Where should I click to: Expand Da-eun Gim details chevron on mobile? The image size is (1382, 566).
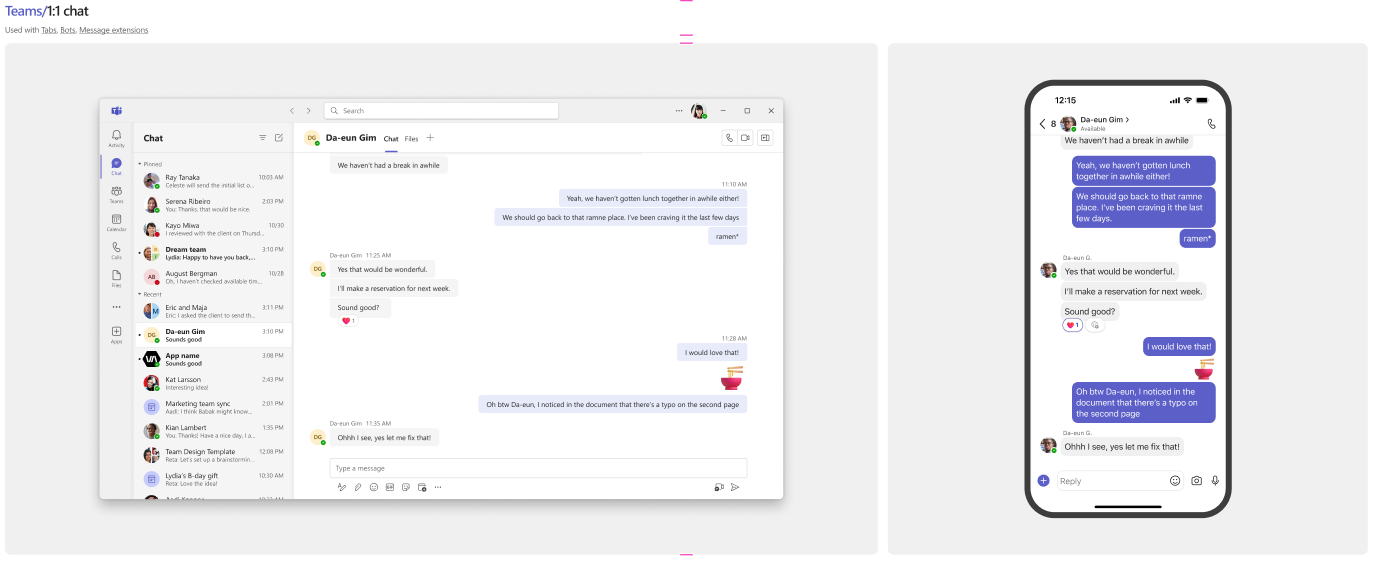coord(1128,120)
